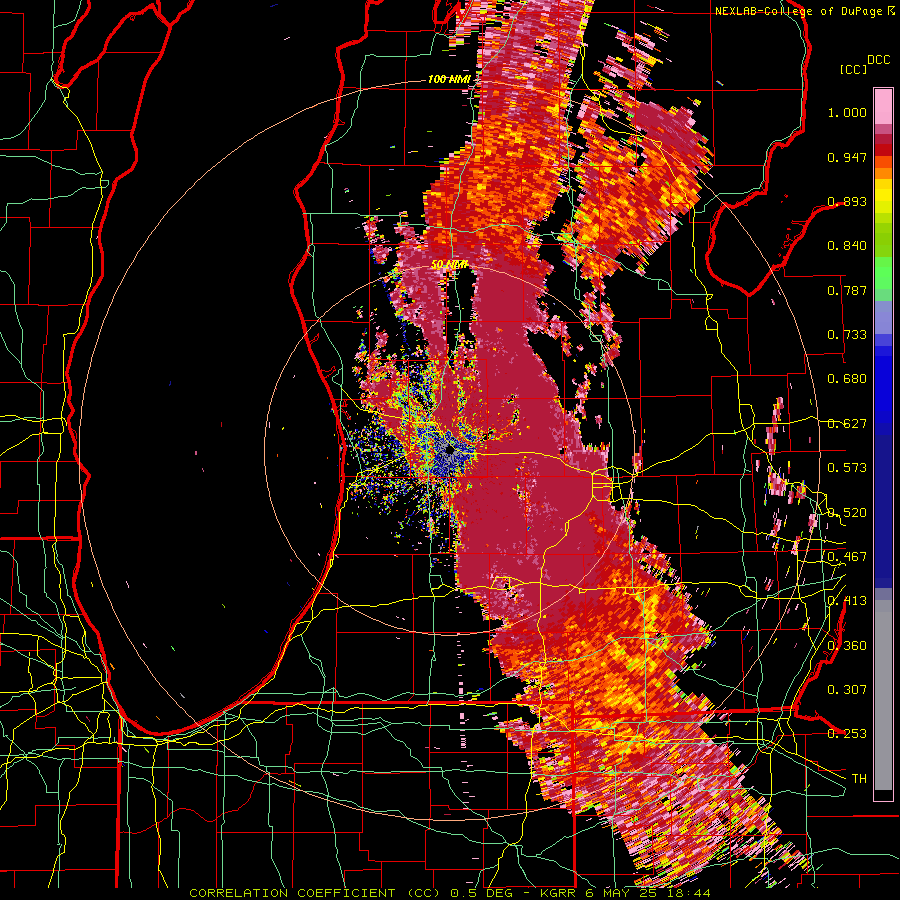
Task: Click the TH threshold label
Action: [859, 779]
